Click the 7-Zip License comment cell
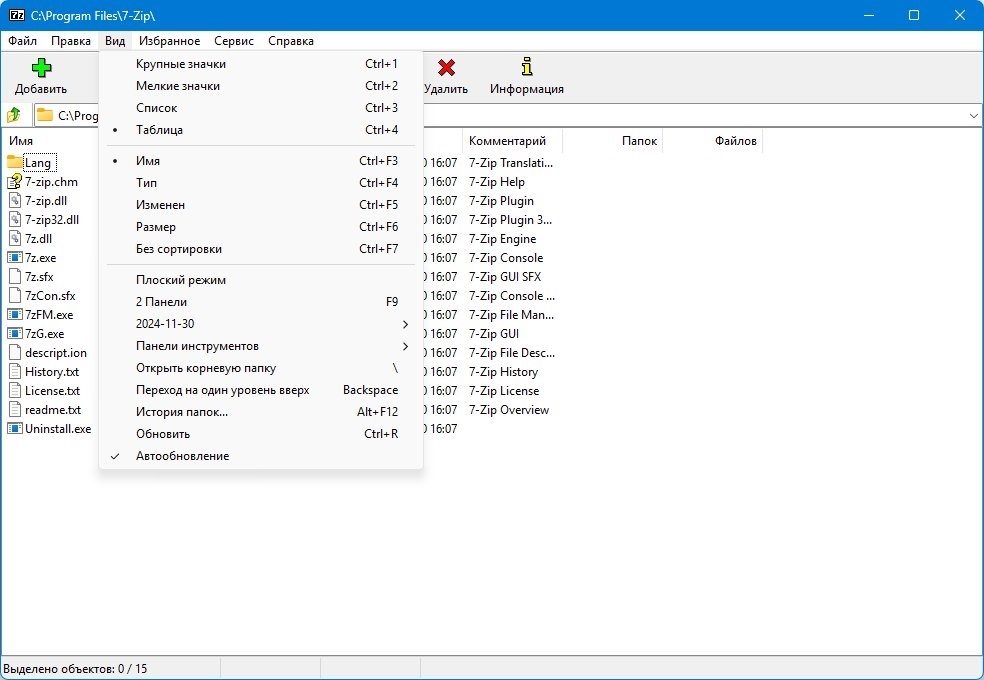Viewport: 984px width, 680px height. pyautogui.click(x=503, y=391)
